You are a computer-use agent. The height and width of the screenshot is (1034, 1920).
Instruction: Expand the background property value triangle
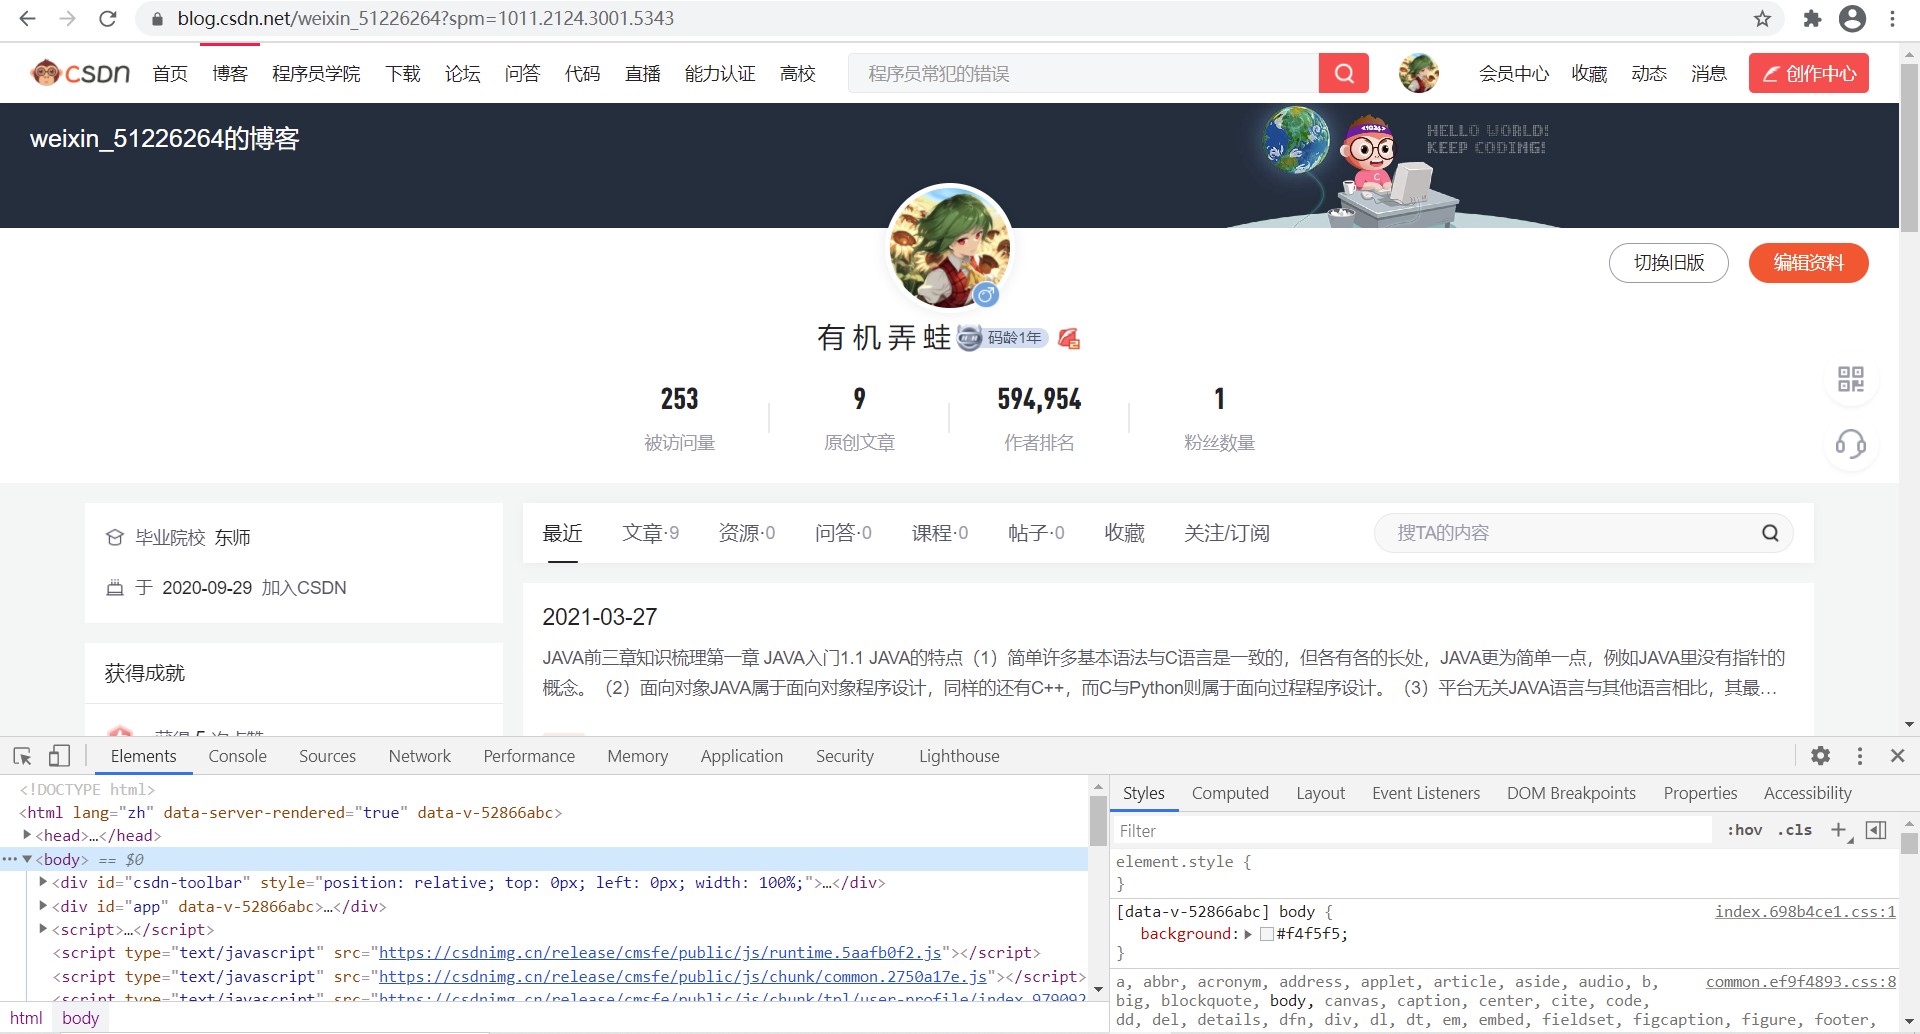[x=1248, y=934]
